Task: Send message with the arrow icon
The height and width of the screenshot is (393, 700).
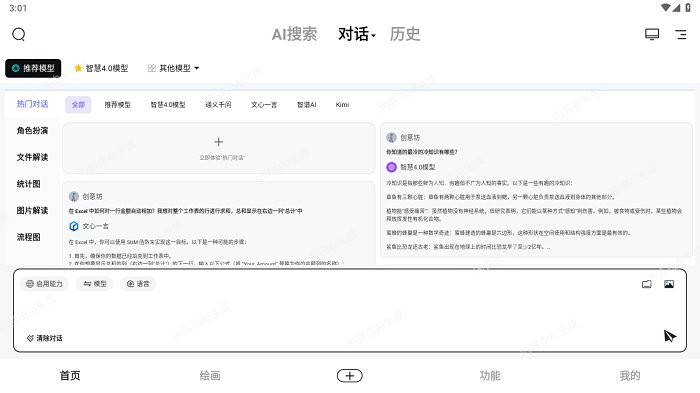Action: coord(669,336)
